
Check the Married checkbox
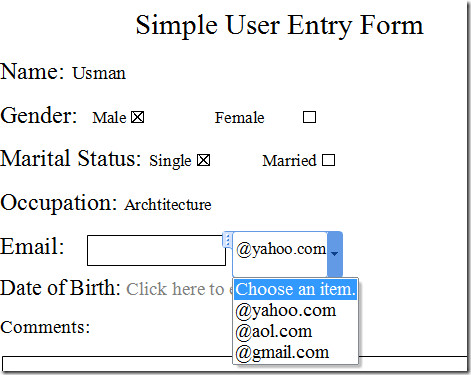(x=328, y=160)
